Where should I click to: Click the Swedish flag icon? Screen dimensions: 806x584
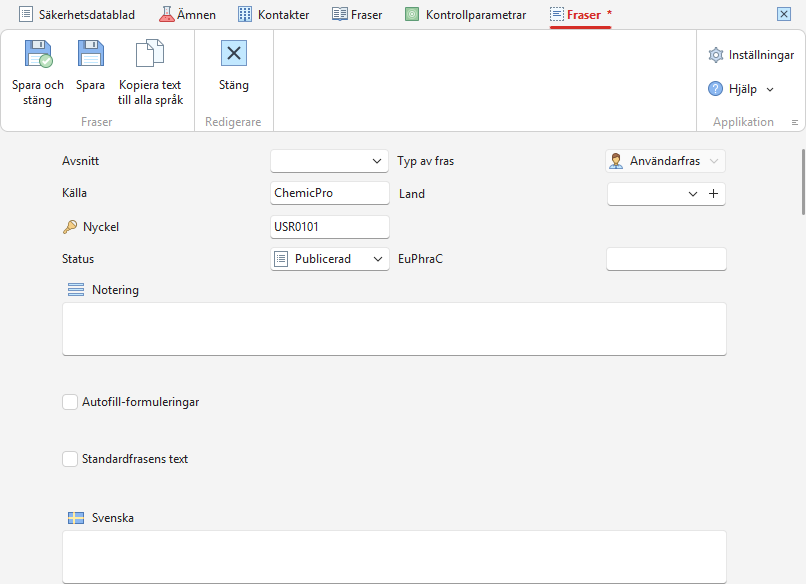pyautogui.click(x=76, y=518)
